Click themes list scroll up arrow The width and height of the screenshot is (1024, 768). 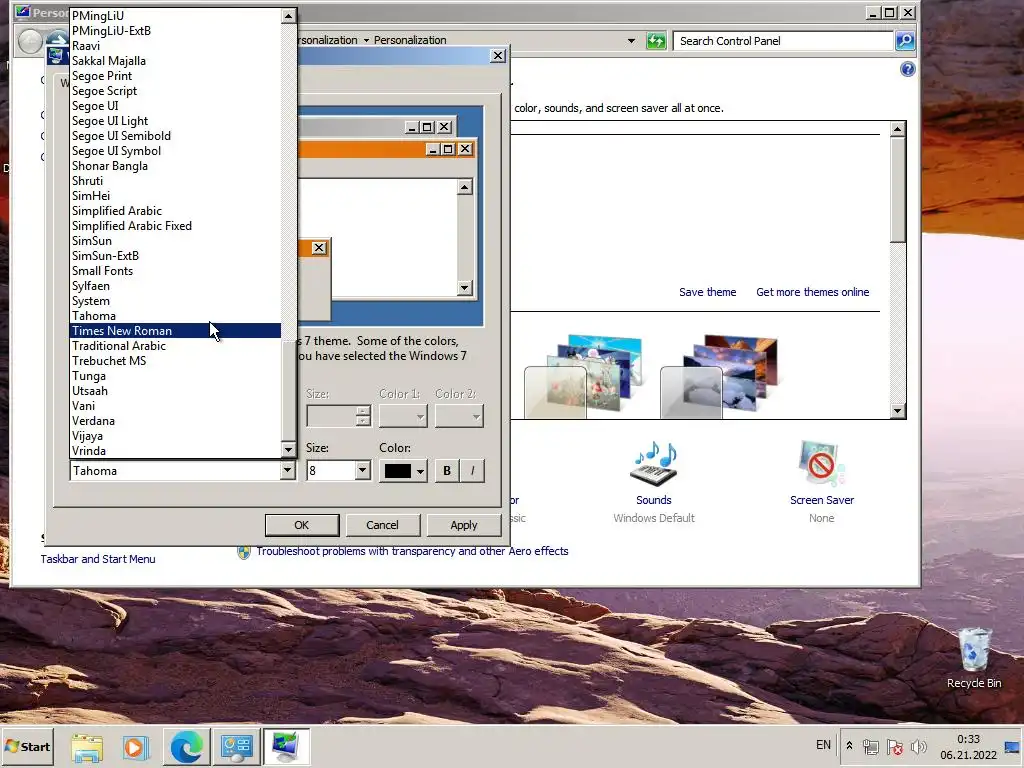tap(897, 129)
